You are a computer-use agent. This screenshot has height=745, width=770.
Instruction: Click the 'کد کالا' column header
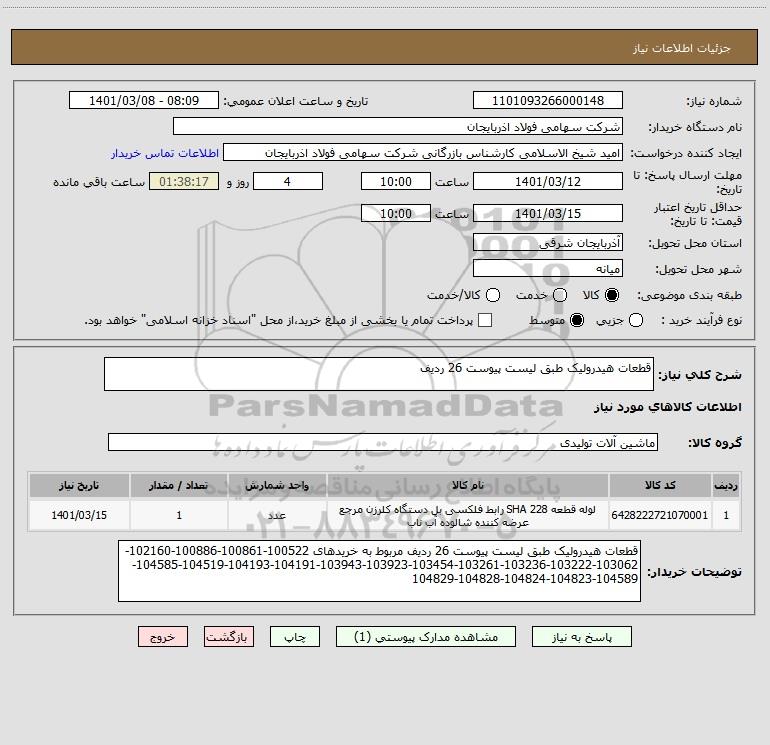coord(660,485)
